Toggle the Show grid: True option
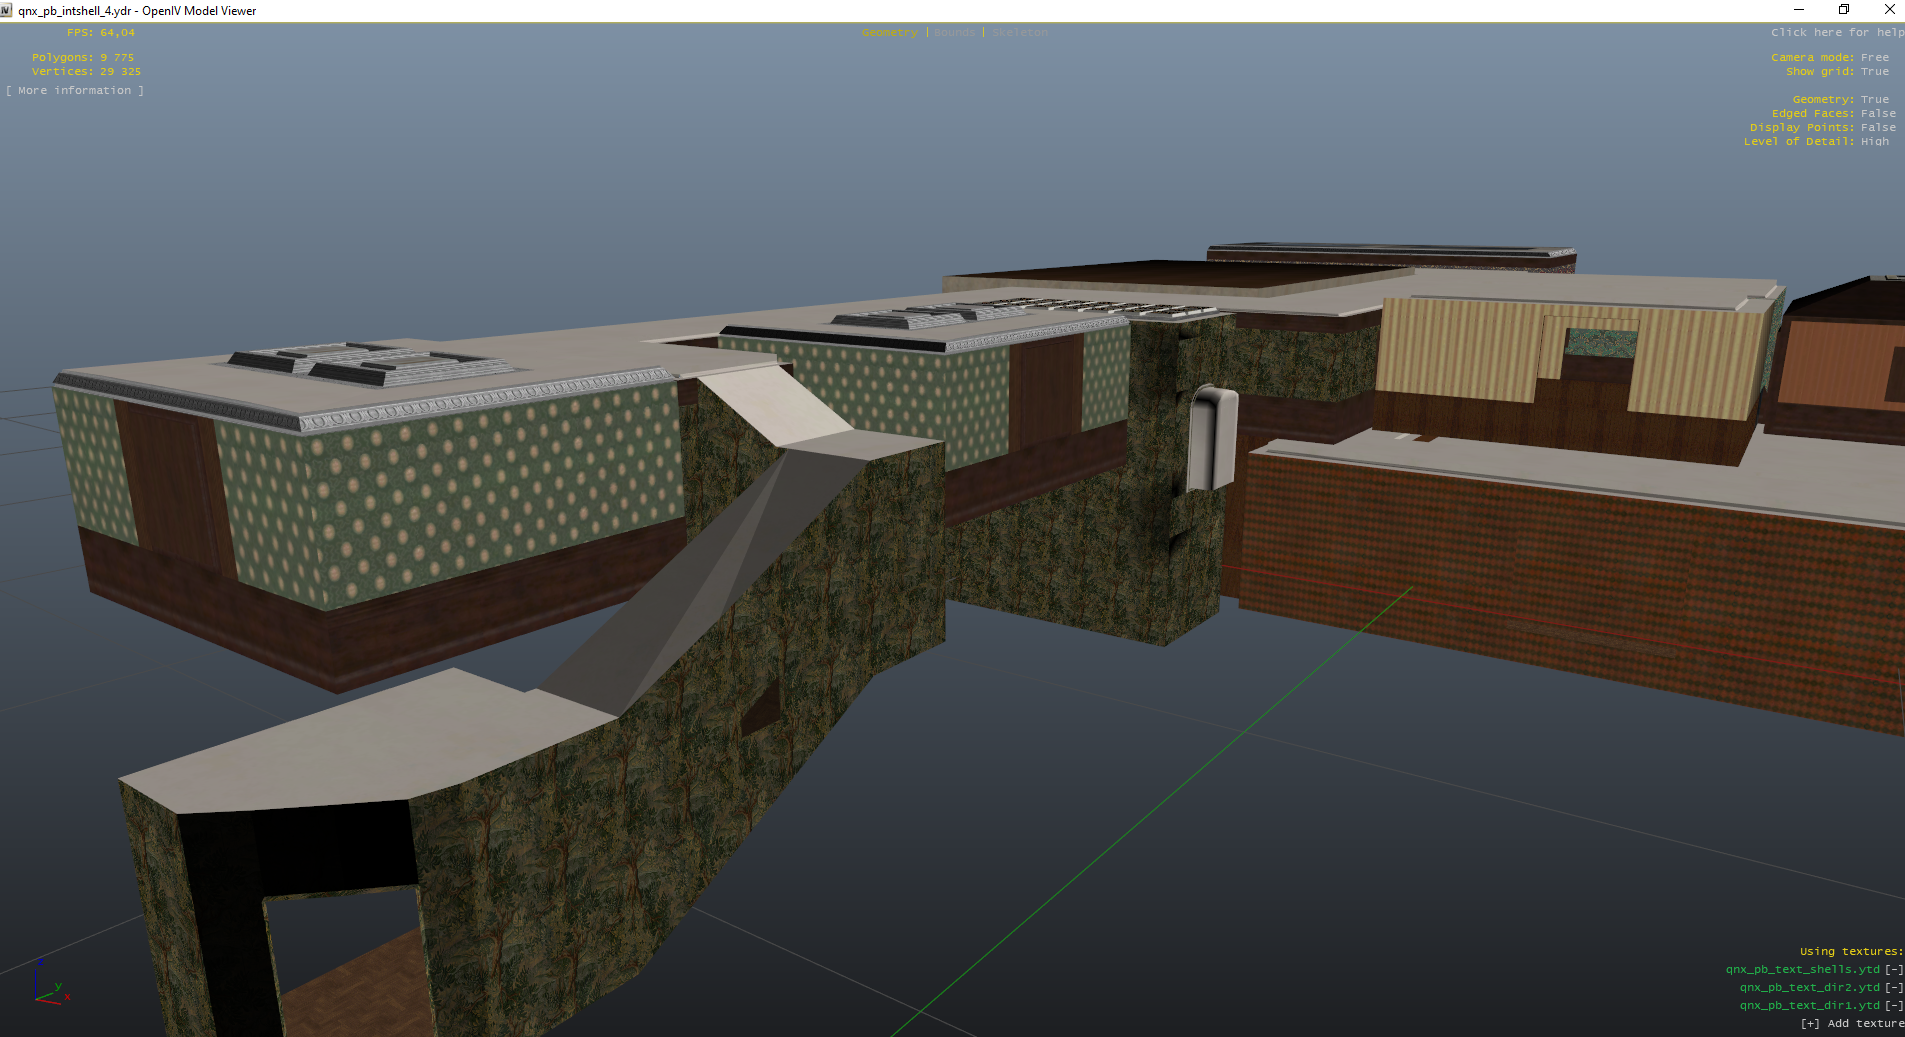Screen dimensions: 1905x1037 1837,72
